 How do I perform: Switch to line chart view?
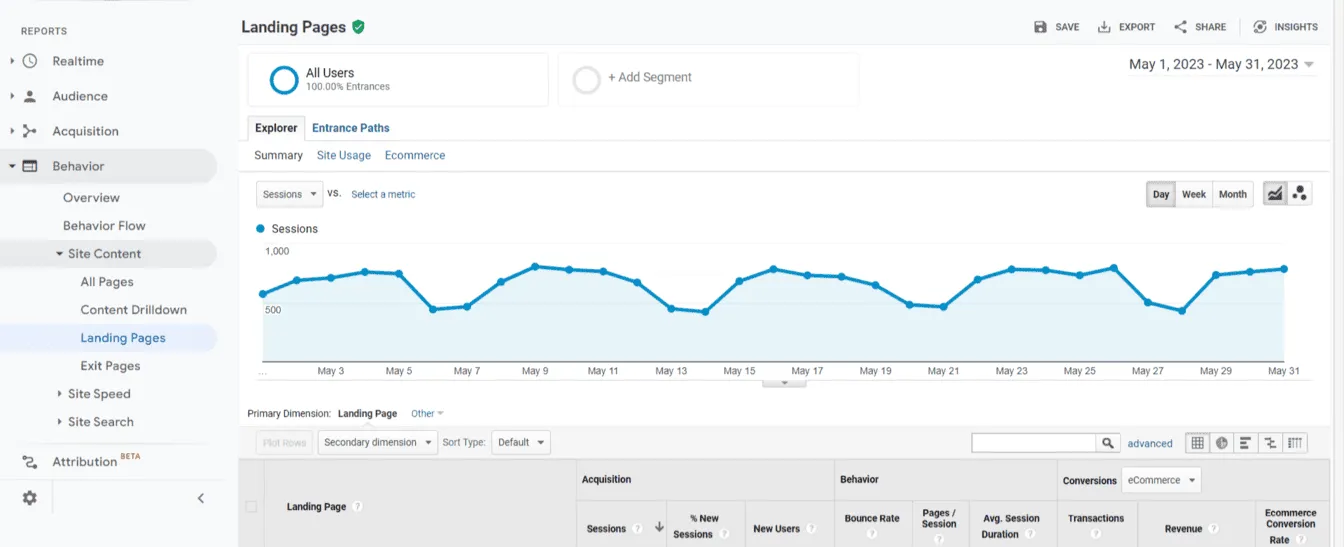tap(1275, 194)
